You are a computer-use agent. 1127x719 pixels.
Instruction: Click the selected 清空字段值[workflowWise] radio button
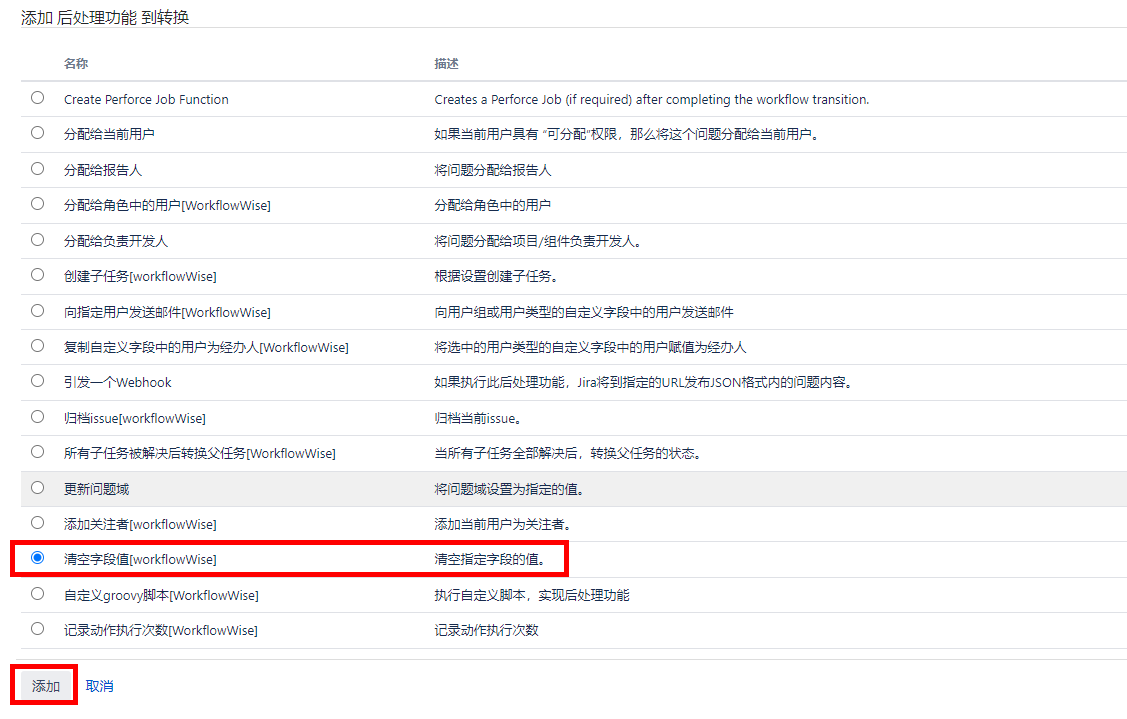[x=38, y=558]
